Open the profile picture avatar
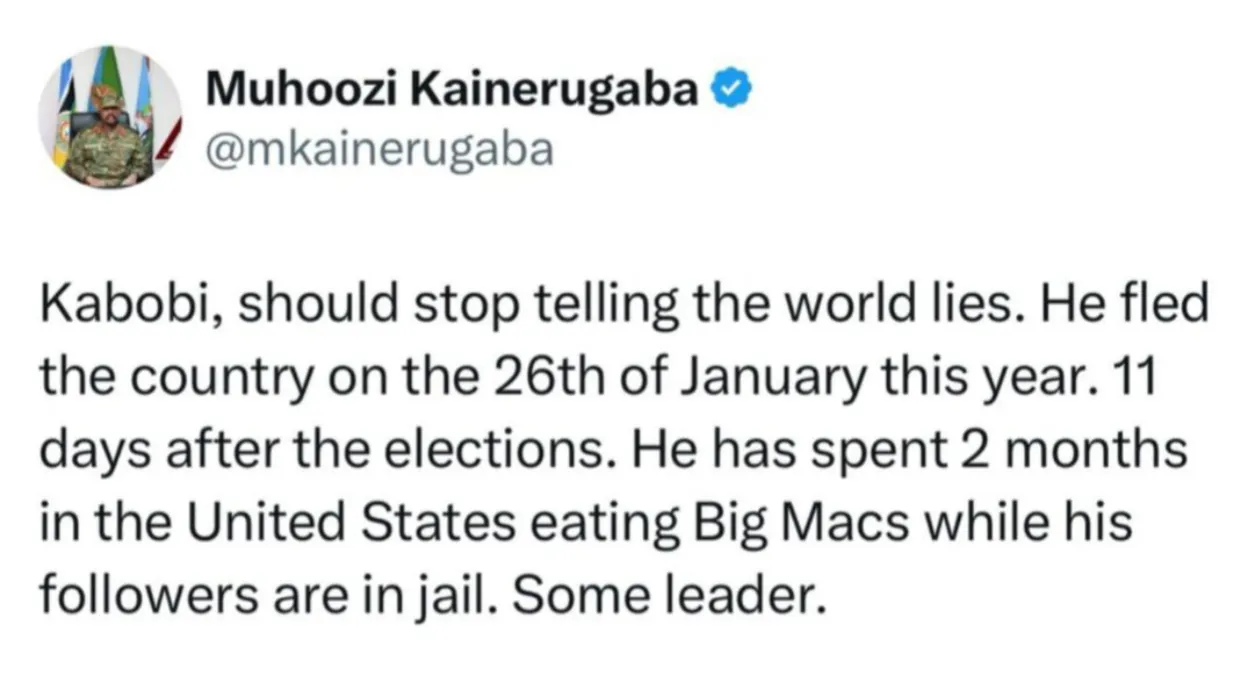 (x=109, y=118)
